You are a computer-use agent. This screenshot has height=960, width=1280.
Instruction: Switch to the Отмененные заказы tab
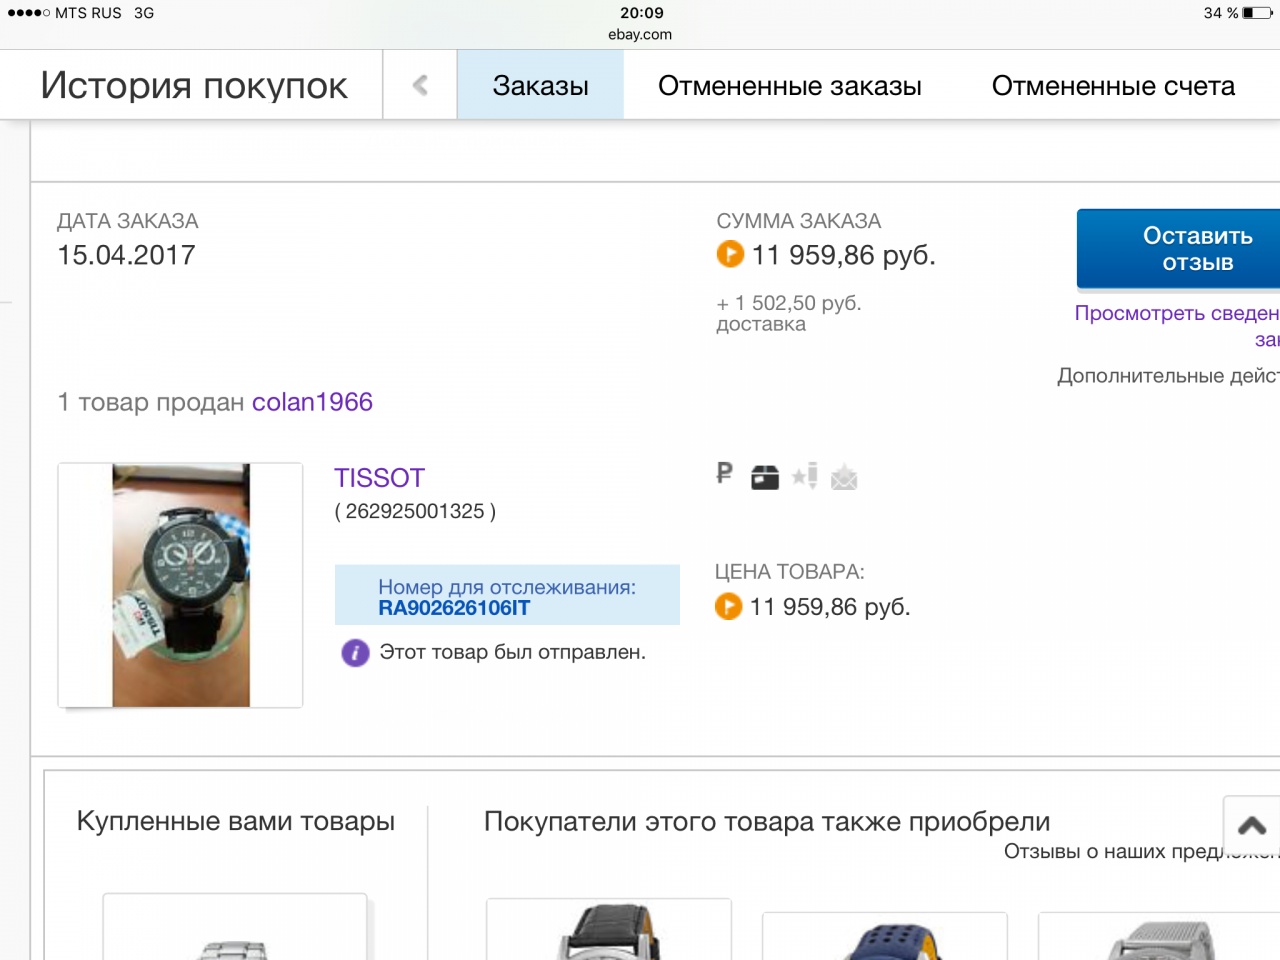click(x=789, y=86)
